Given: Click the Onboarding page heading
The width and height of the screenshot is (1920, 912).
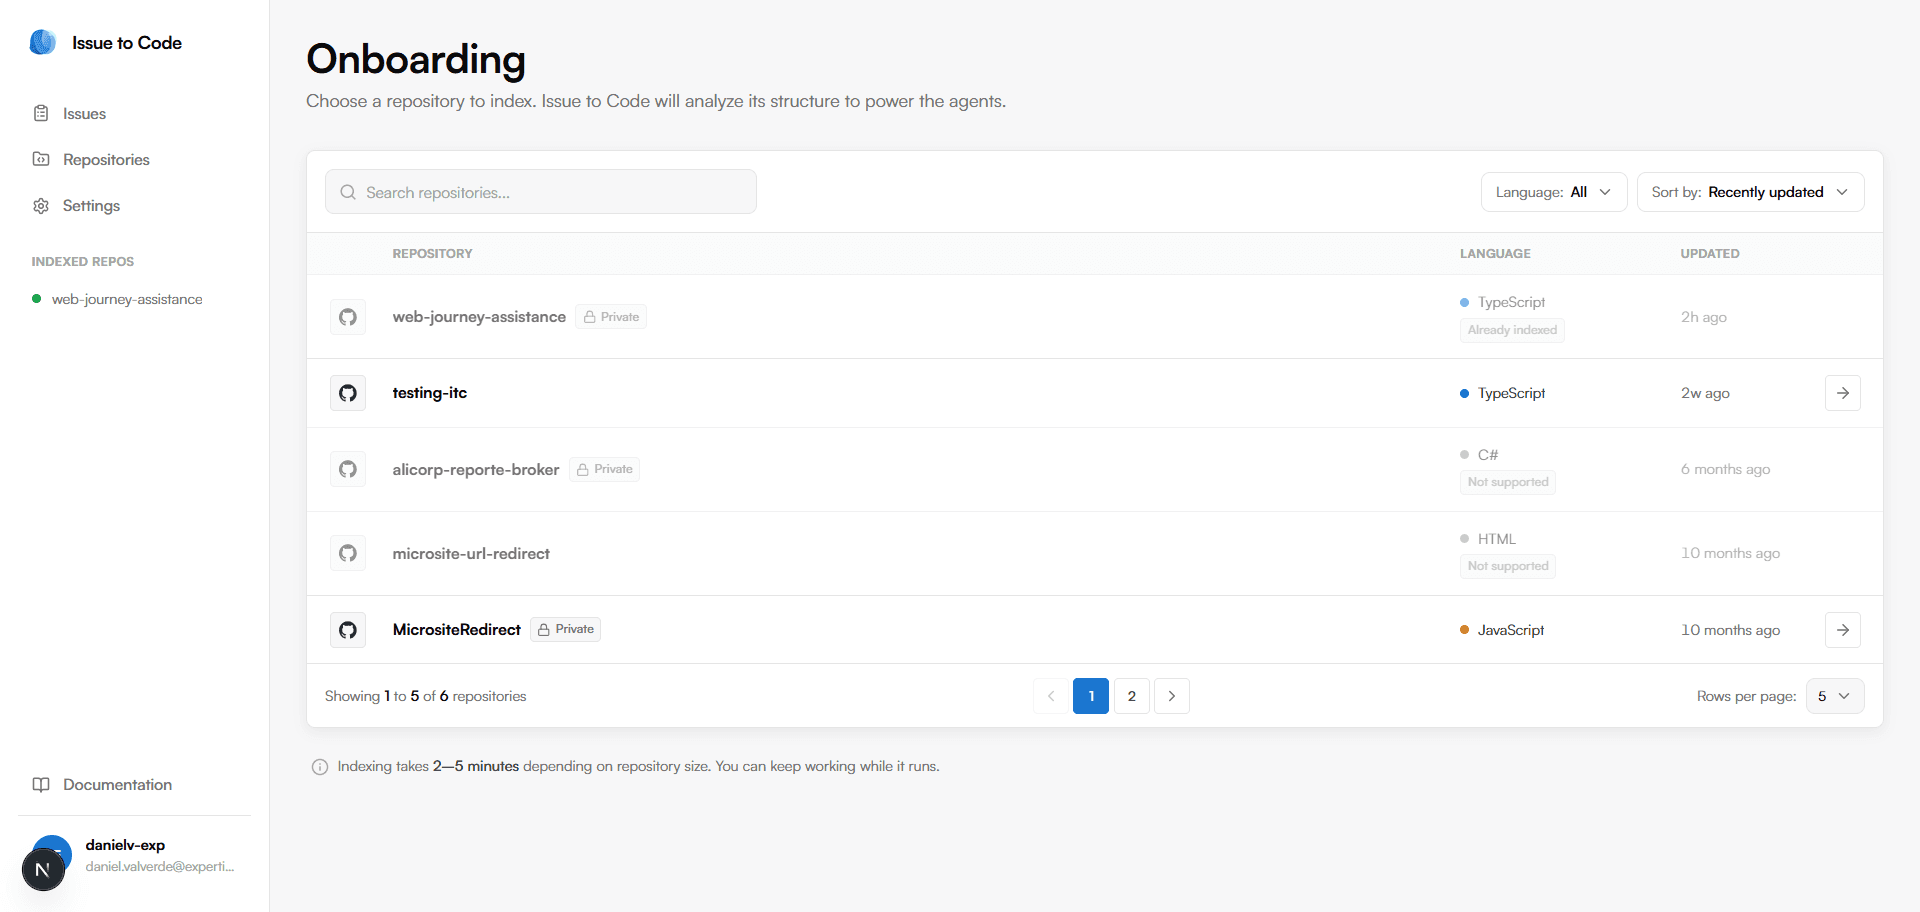Looking at the screenshot, I should pos(416,59).
